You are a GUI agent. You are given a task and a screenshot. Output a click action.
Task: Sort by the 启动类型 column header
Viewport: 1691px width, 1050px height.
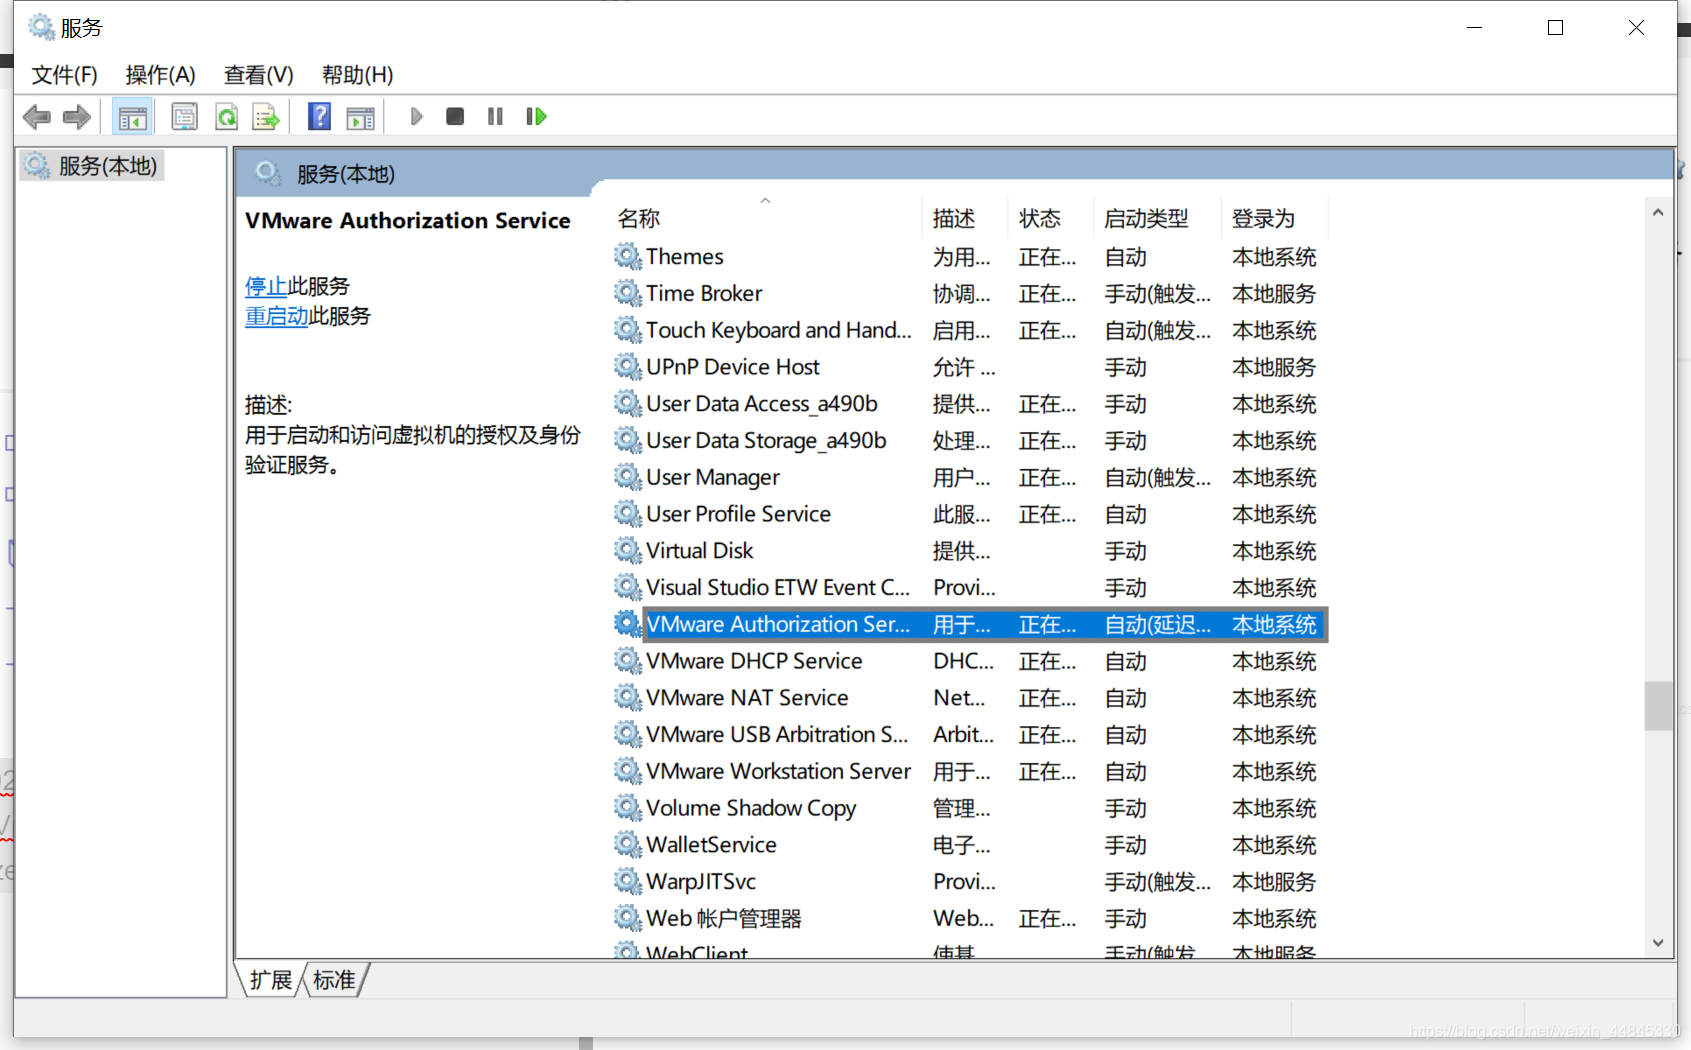coord(1157,219)
